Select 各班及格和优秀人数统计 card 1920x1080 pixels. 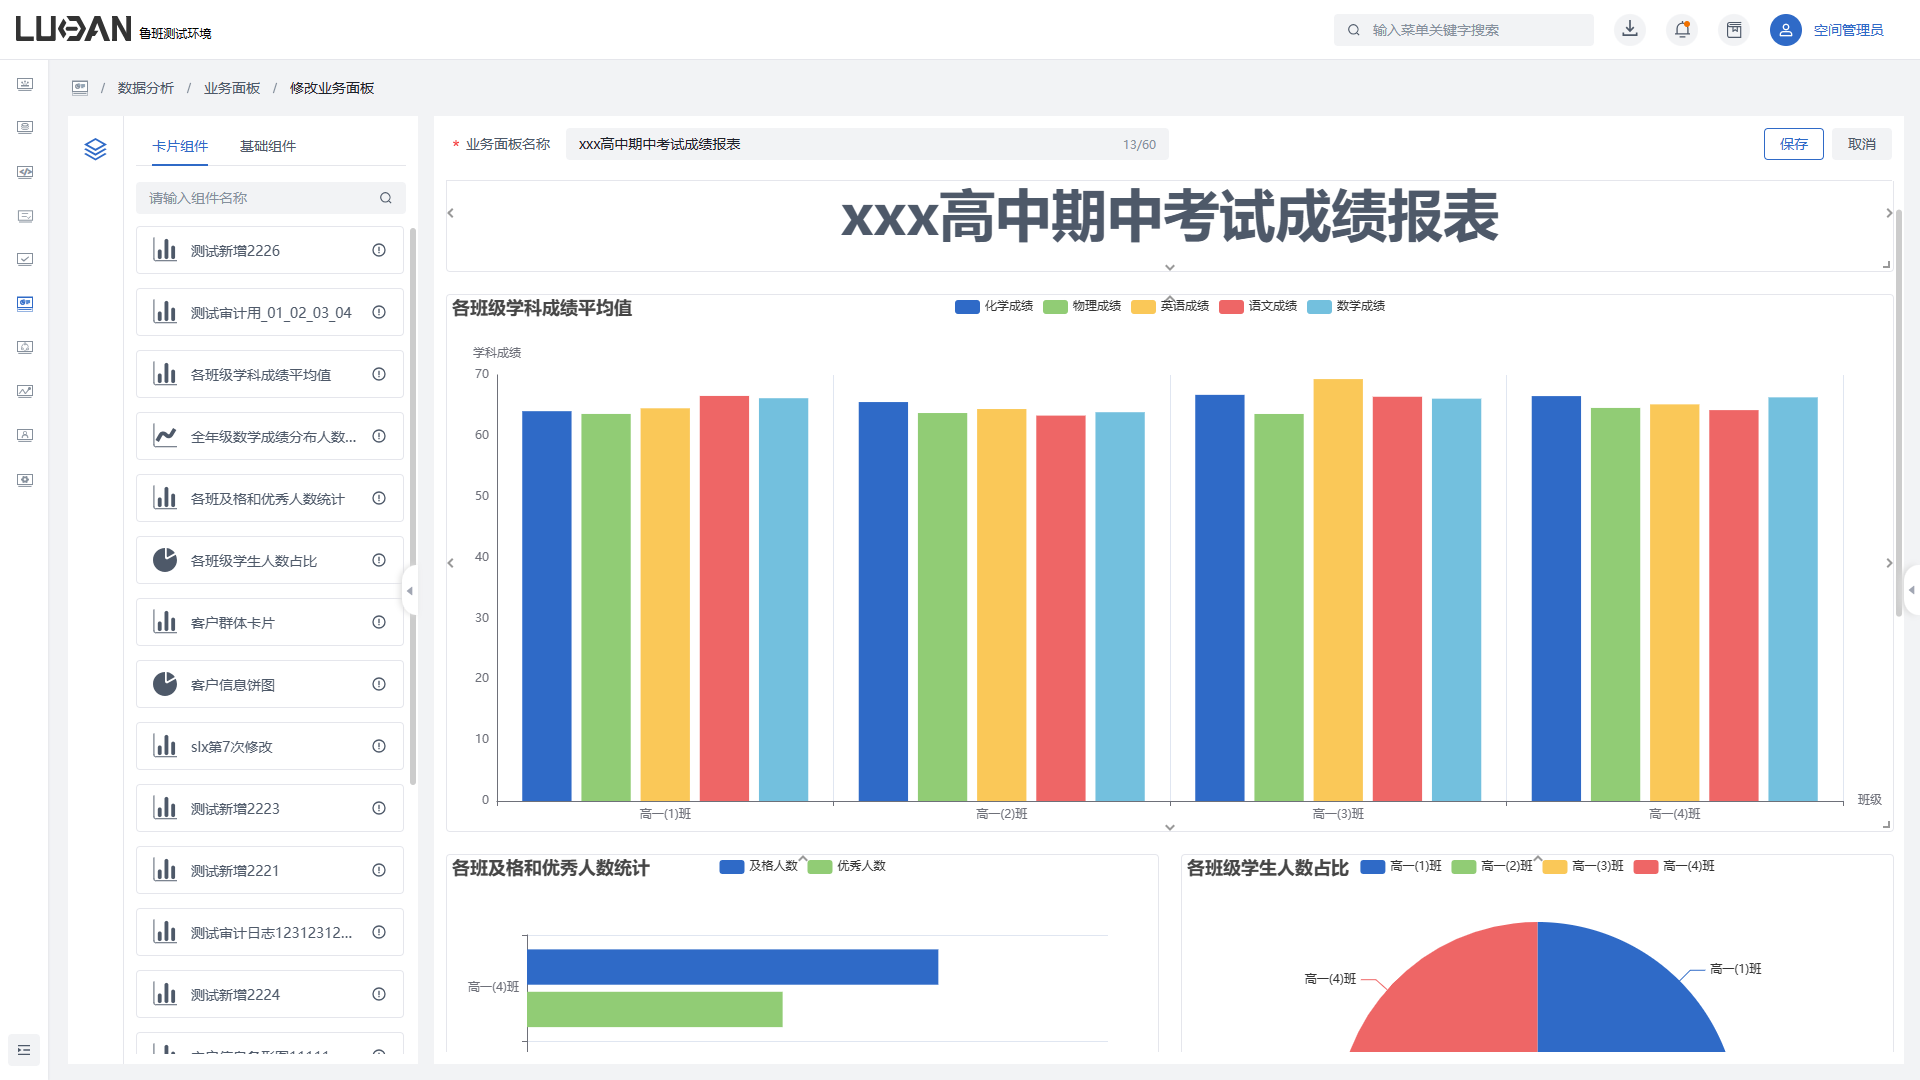[270, 498]
